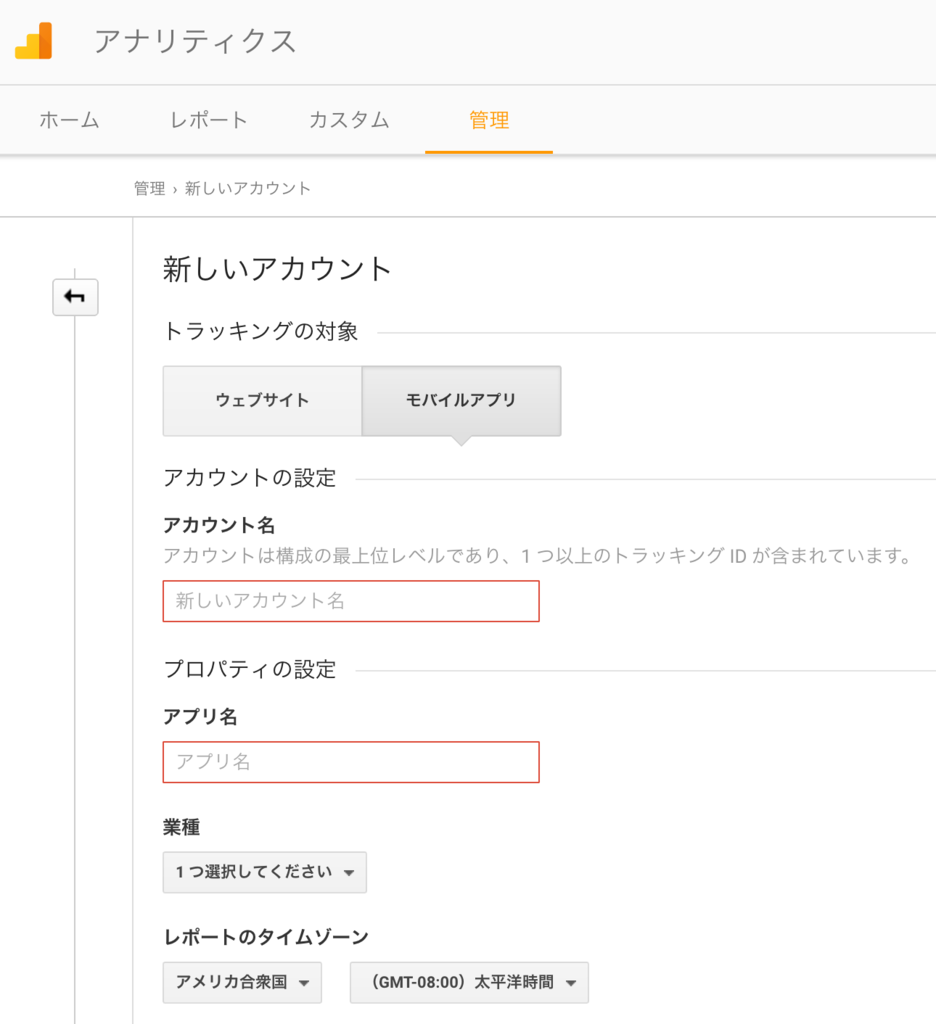Focus the 新しいアカウント名 input field
This screenshot has width=936, height=1024.
pyautogui.click(x=351, y=601)
